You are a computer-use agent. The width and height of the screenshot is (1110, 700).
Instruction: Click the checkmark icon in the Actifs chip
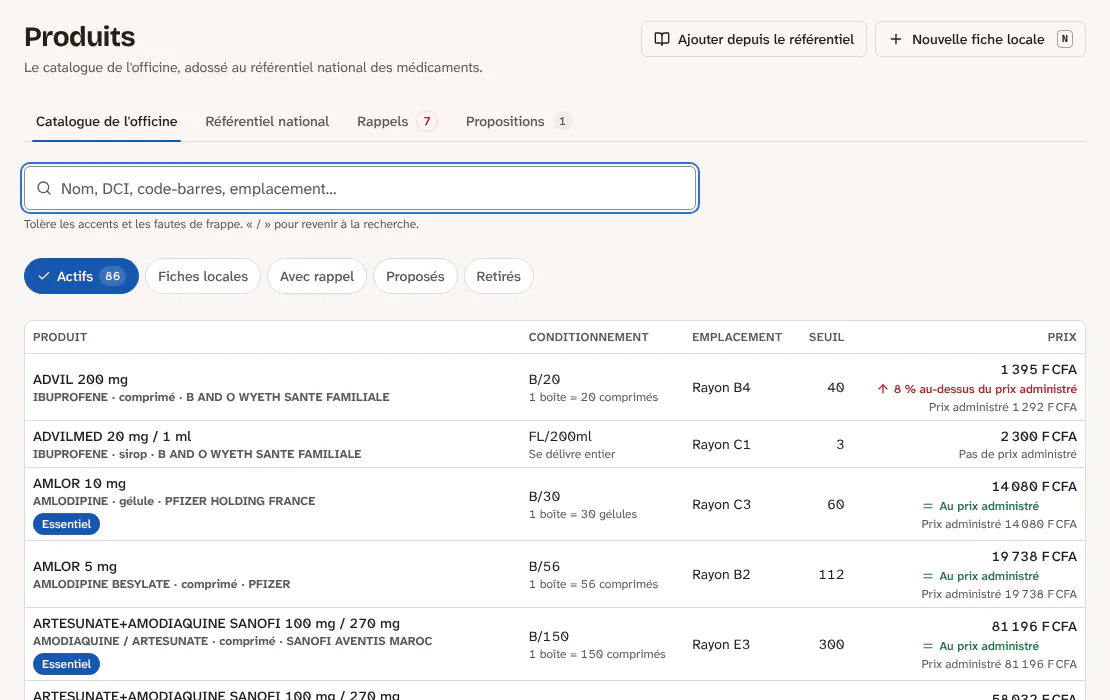(44, 276)
